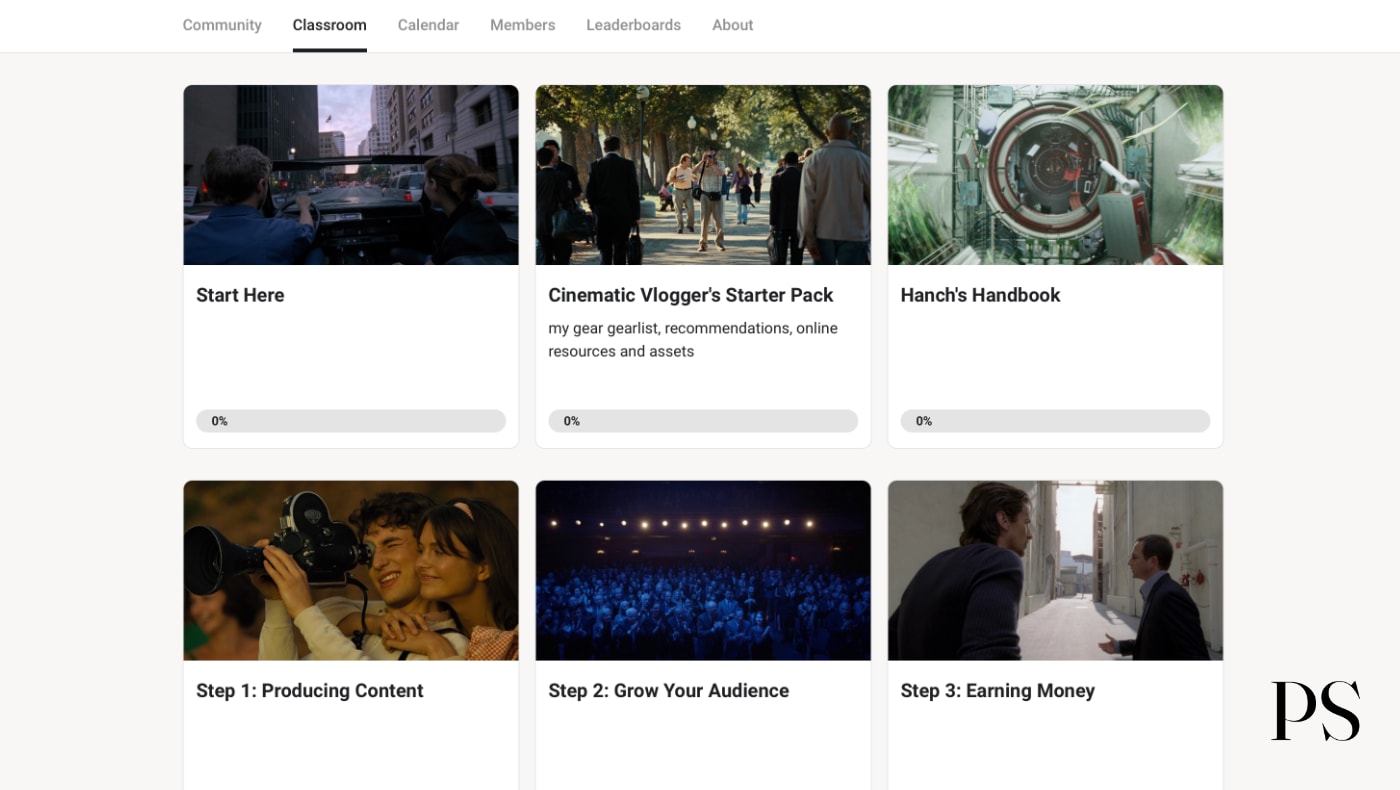Open Cinematic Vlogger's Starter Pack title link

click(690, 295)
